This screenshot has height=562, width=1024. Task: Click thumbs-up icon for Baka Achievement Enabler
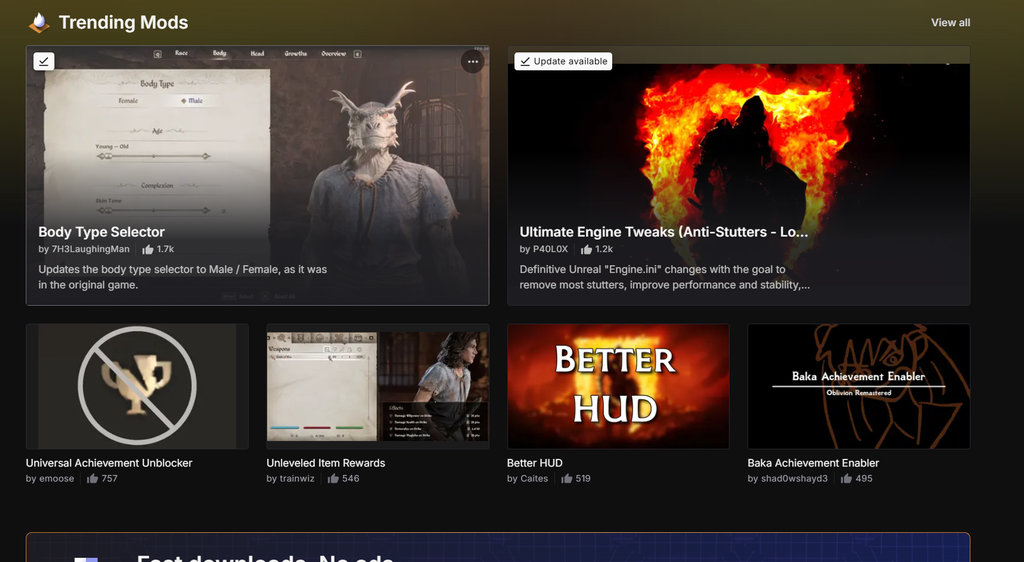[x=846, y=479]
